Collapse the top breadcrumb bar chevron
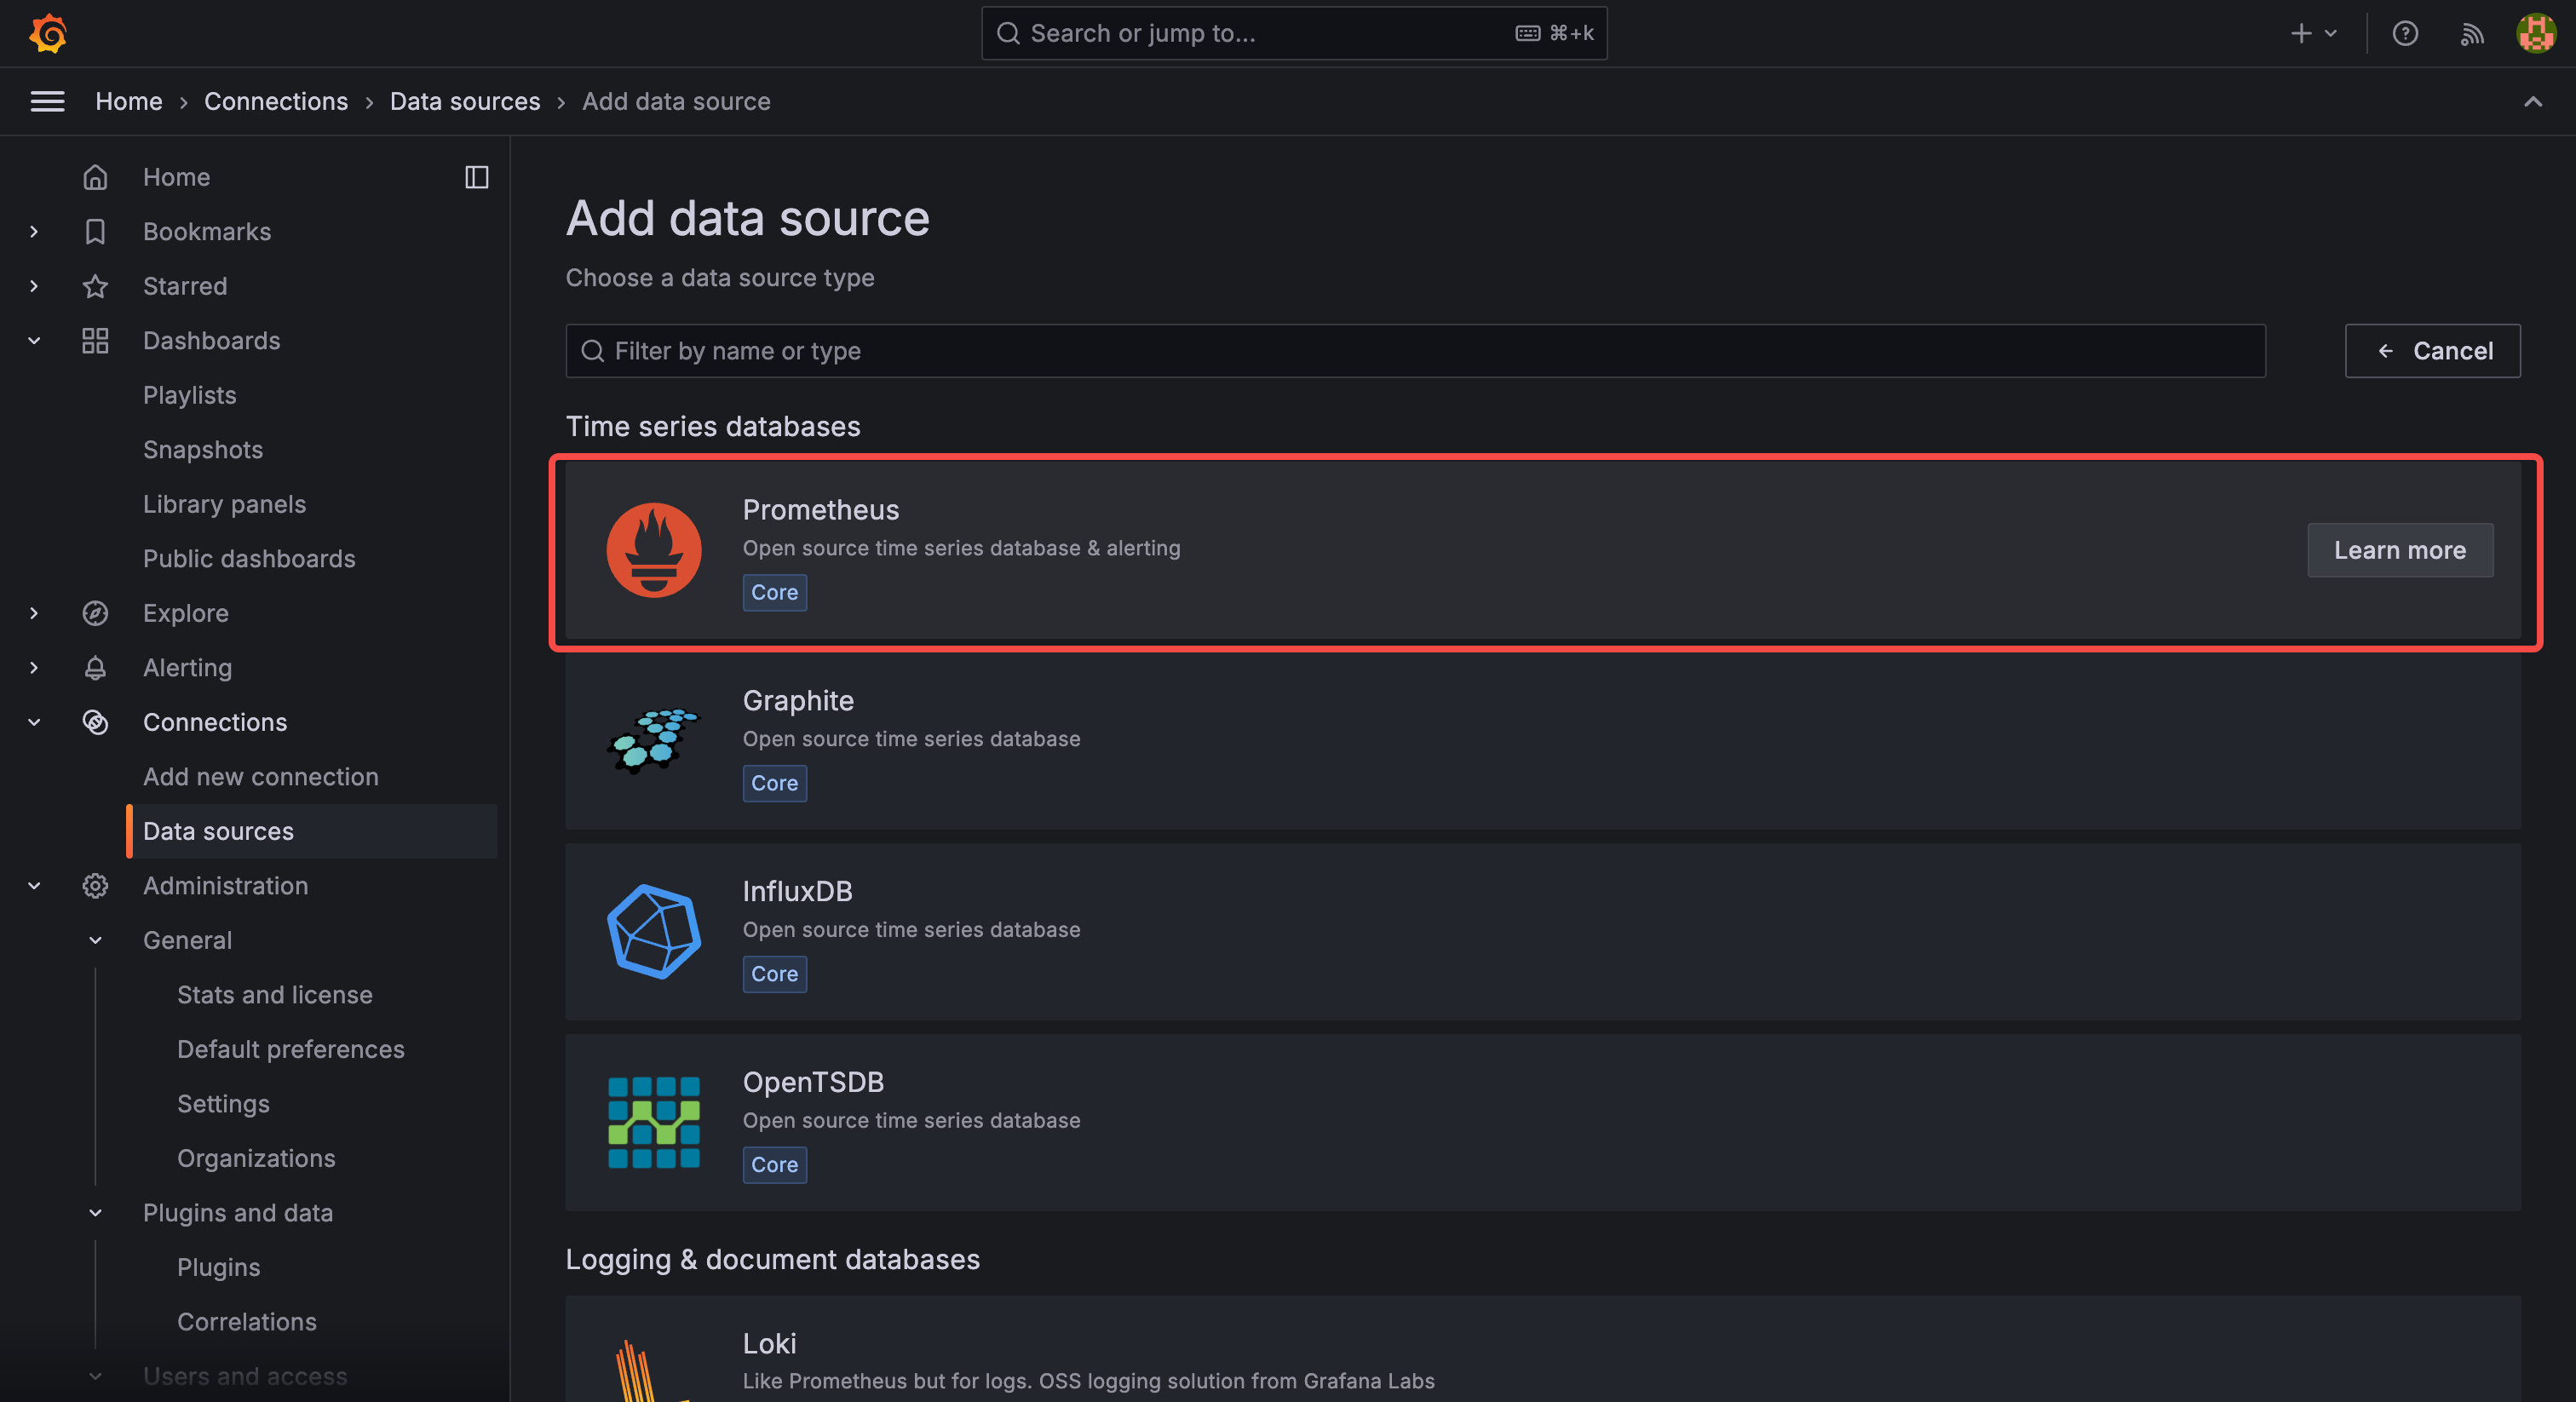The image size is (2576, 1402). point(2532,101)
